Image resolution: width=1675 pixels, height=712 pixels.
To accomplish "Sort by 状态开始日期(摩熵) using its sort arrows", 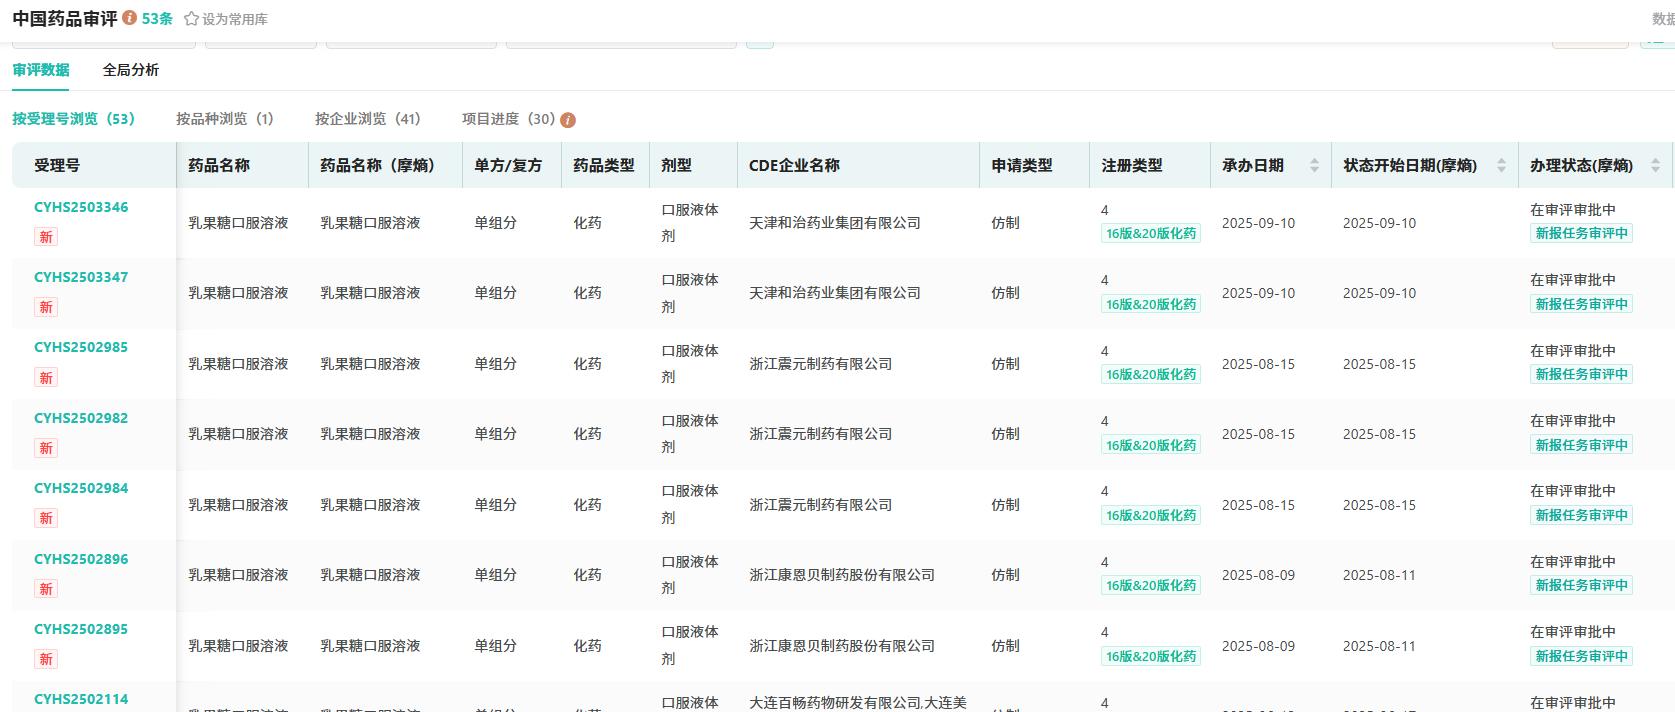I will (1501, 166).
